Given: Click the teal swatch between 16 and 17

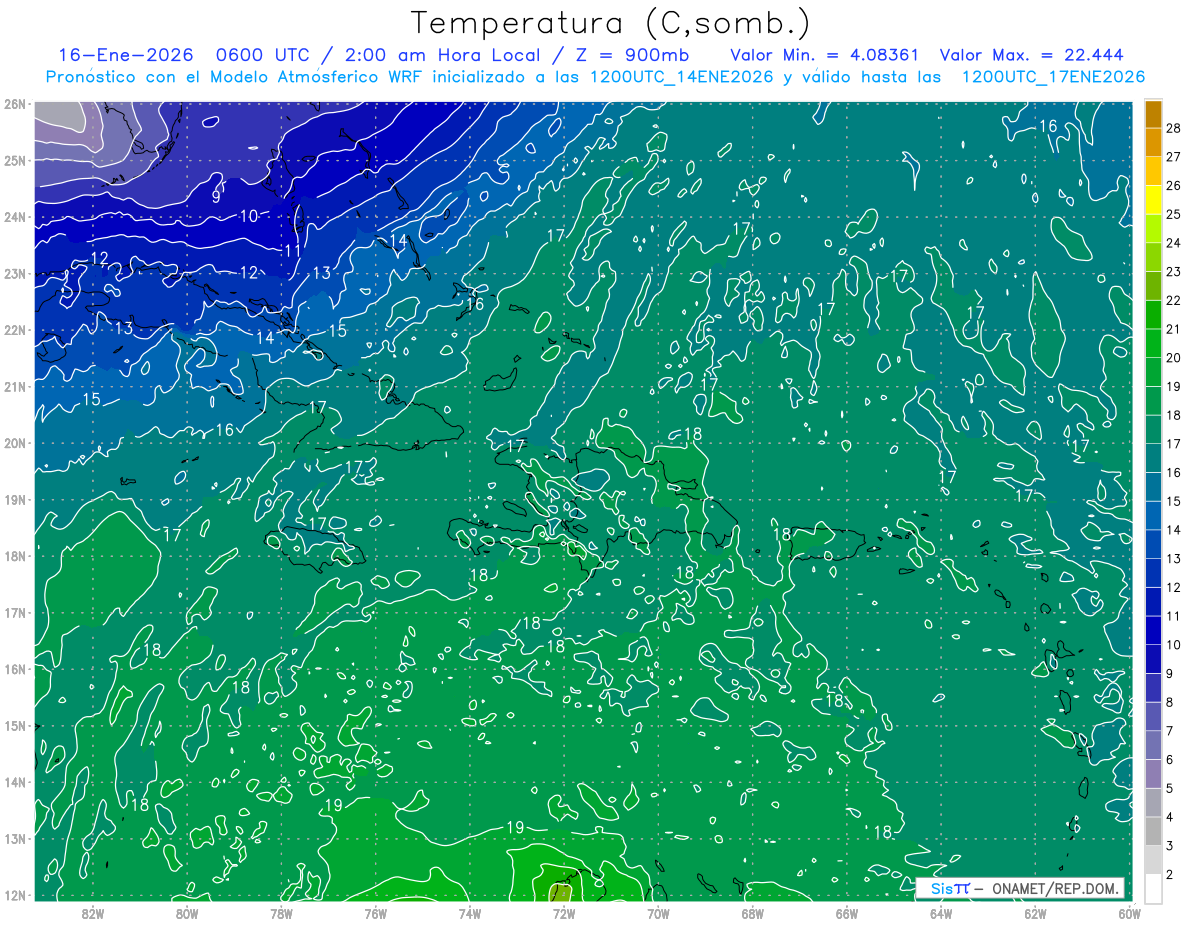Looking at the screenshot, I should 1154,458.
